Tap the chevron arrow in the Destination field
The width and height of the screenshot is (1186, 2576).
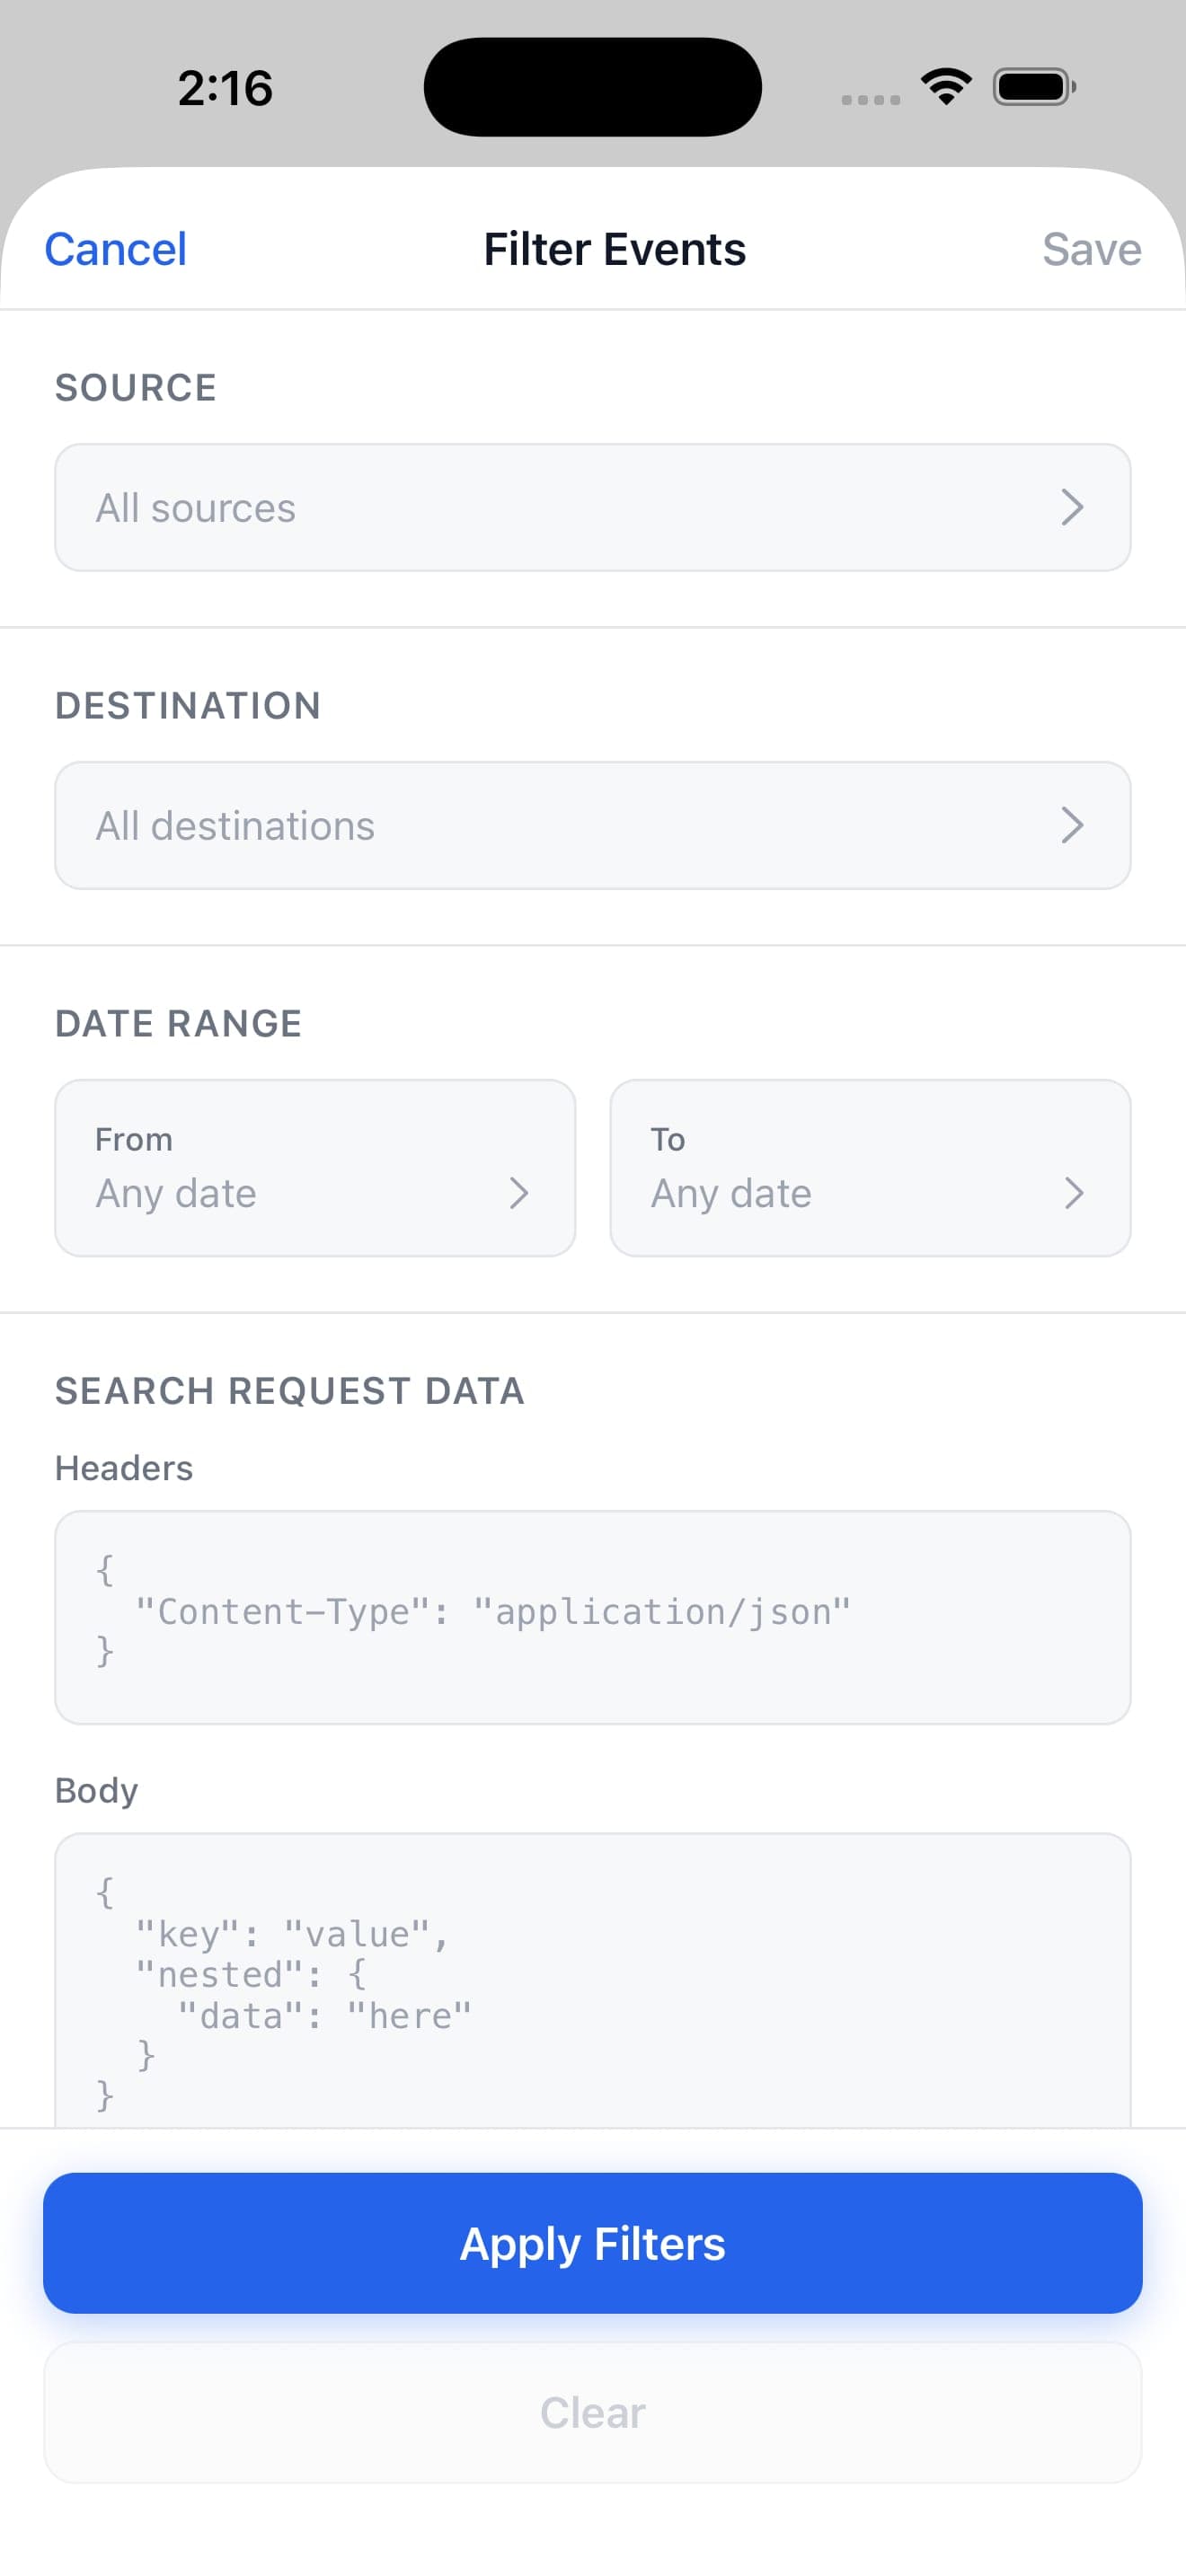pos(1072,826)
